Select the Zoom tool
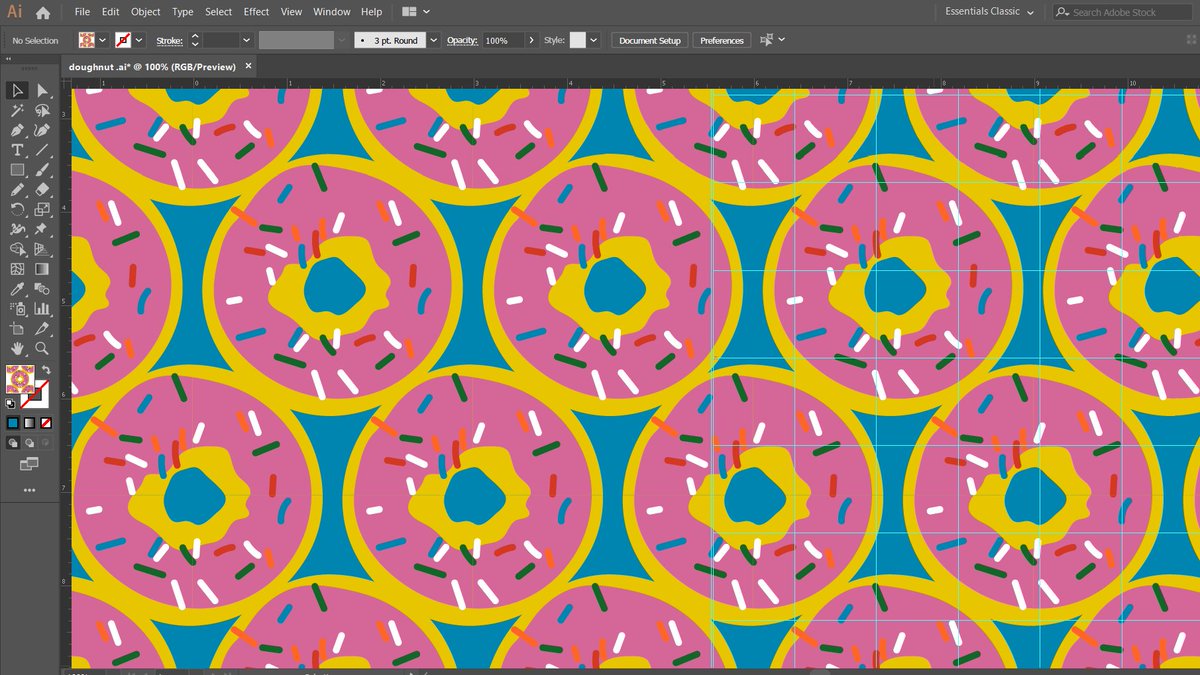This screenshot has width=1200, height=675. 42,348
